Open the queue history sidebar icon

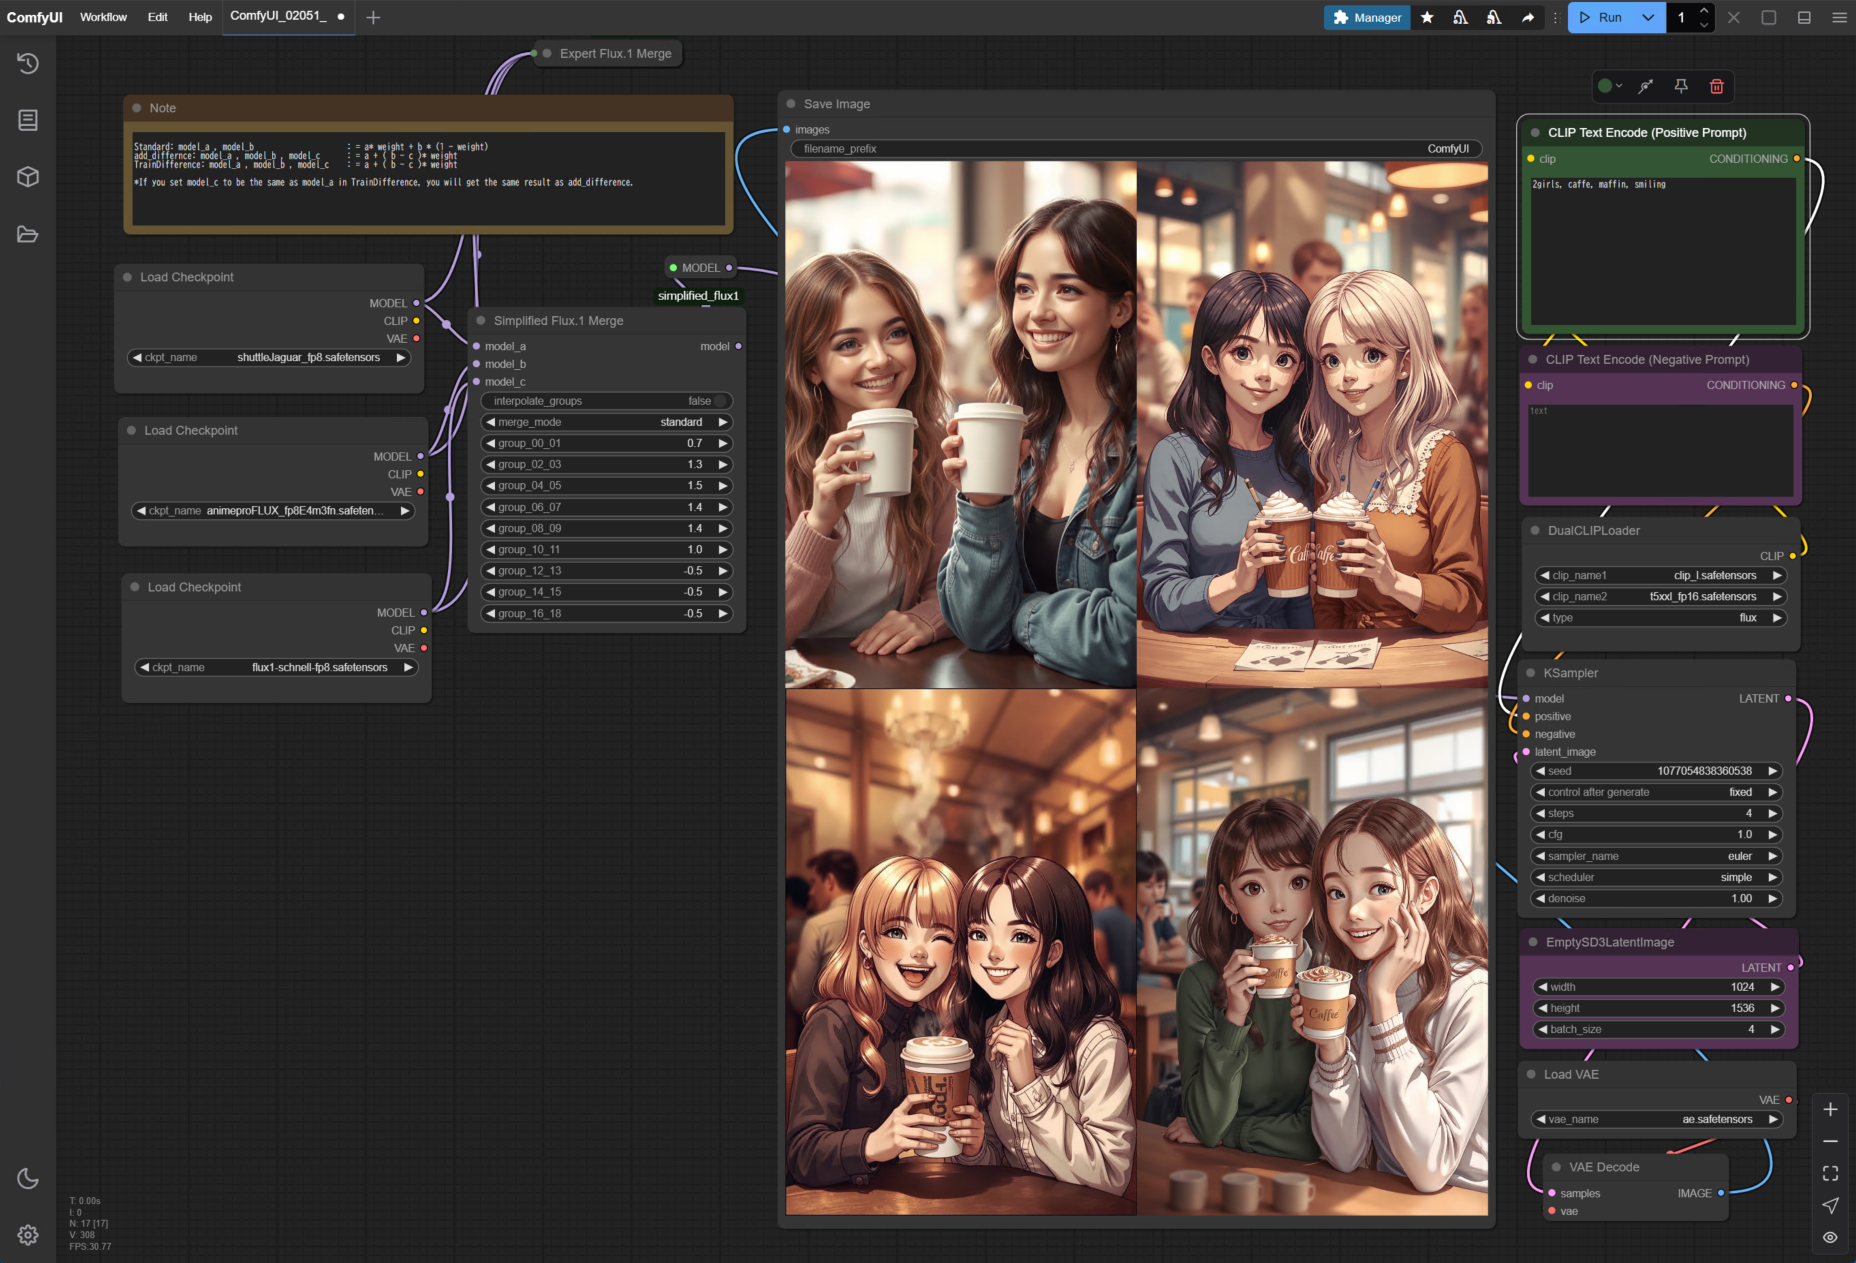point(28,63)
